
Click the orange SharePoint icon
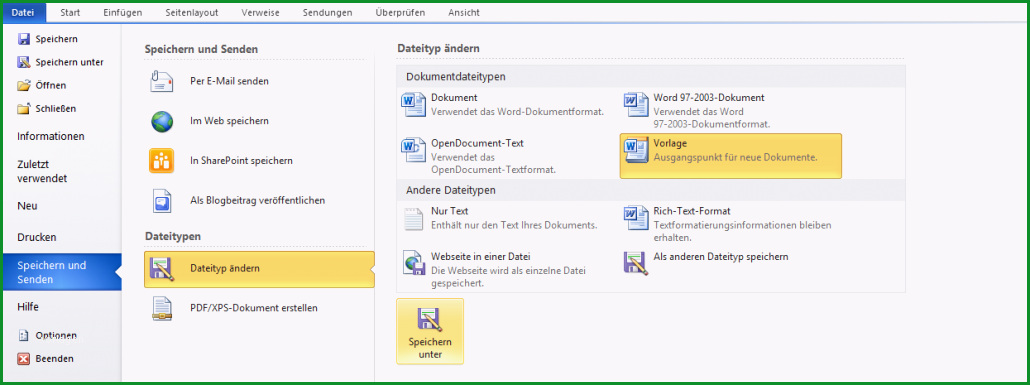tap(162, 161)
